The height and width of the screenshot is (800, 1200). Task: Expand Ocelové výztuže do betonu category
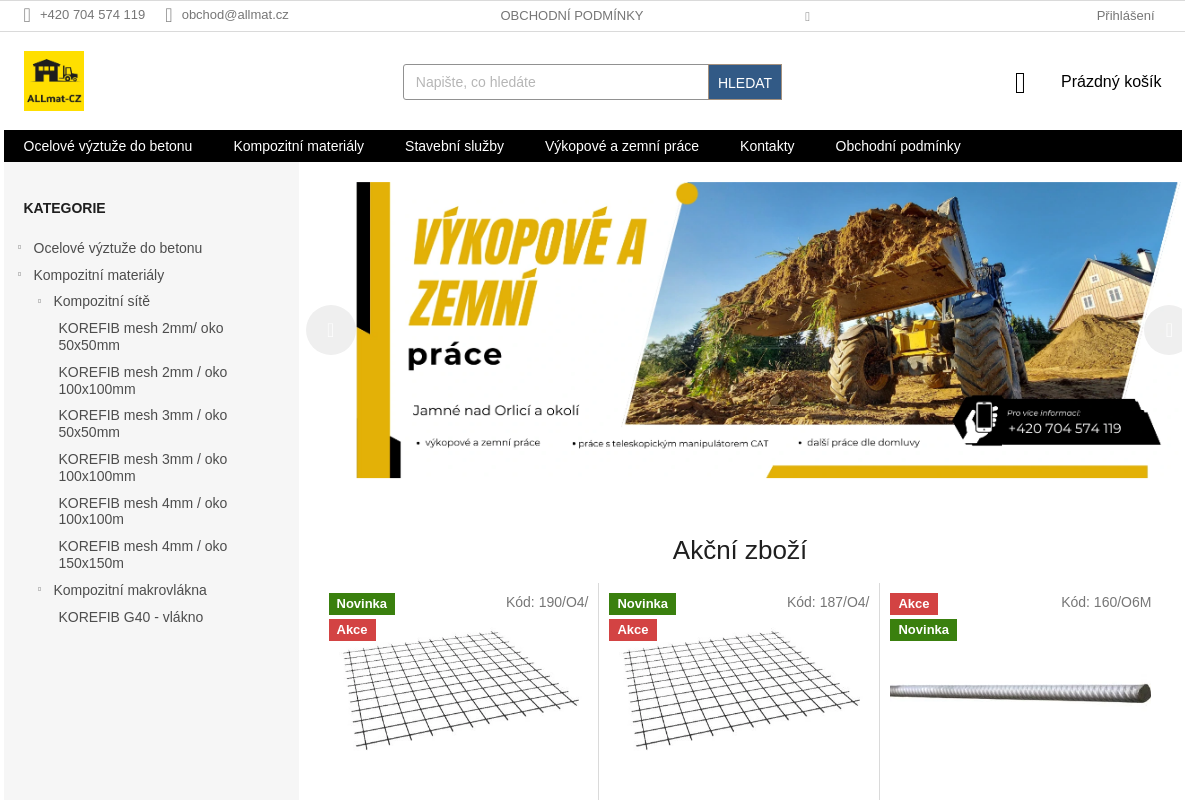[19, 247]
